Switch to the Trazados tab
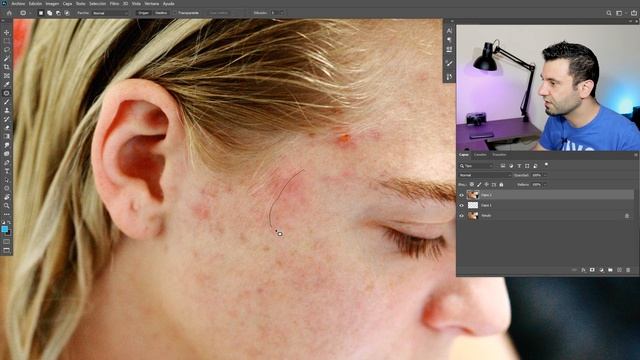 [x=499, y=155]
